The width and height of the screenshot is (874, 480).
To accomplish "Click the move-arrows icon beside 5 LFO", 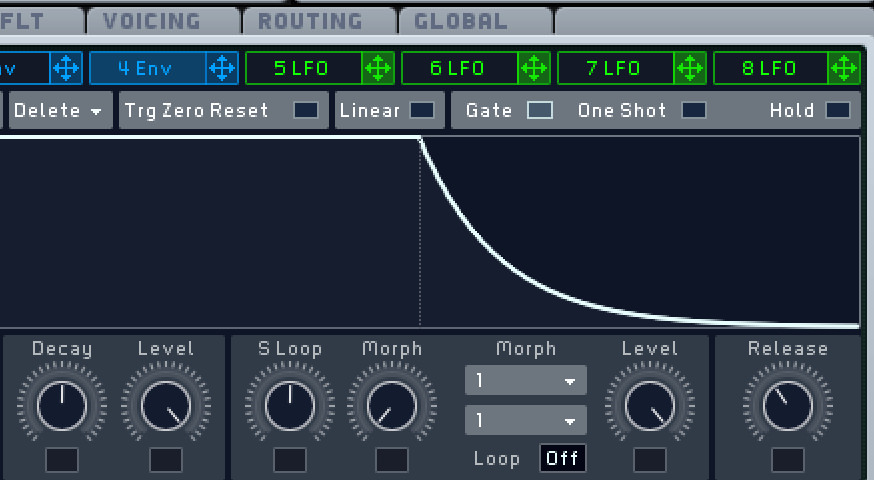I will (x=378, y=68).
